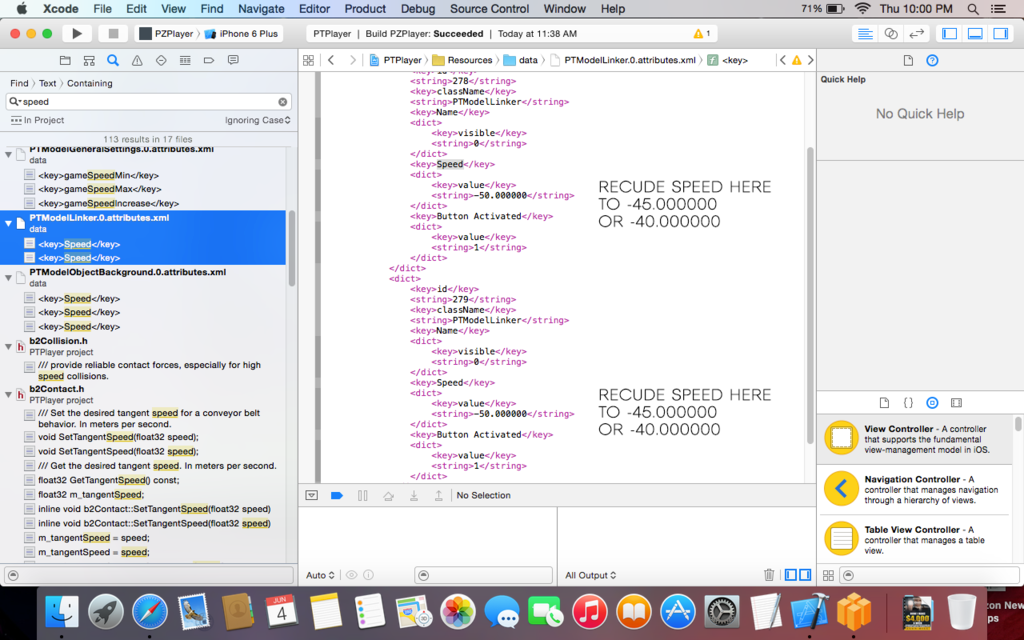Image resolution: width=1024 pixels, height=640 pixels.
Task: Collapse PTModelObjectBackground.0.attributes.xml results
Action: [x=8, y=278]
